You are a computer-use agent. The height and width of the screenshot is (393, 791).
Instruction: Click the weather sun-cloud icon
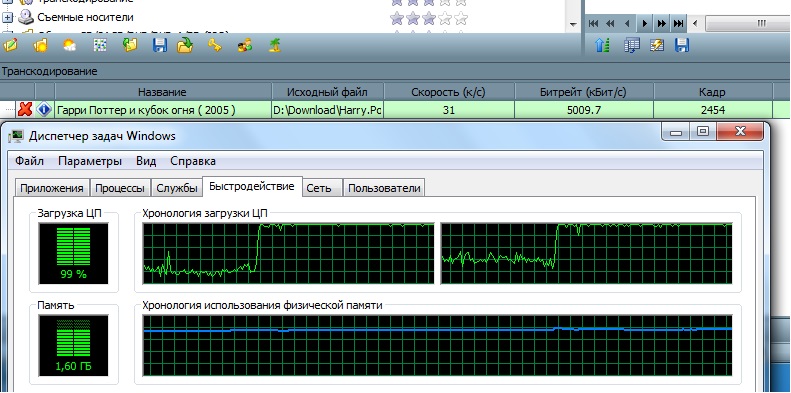point(69,46)
